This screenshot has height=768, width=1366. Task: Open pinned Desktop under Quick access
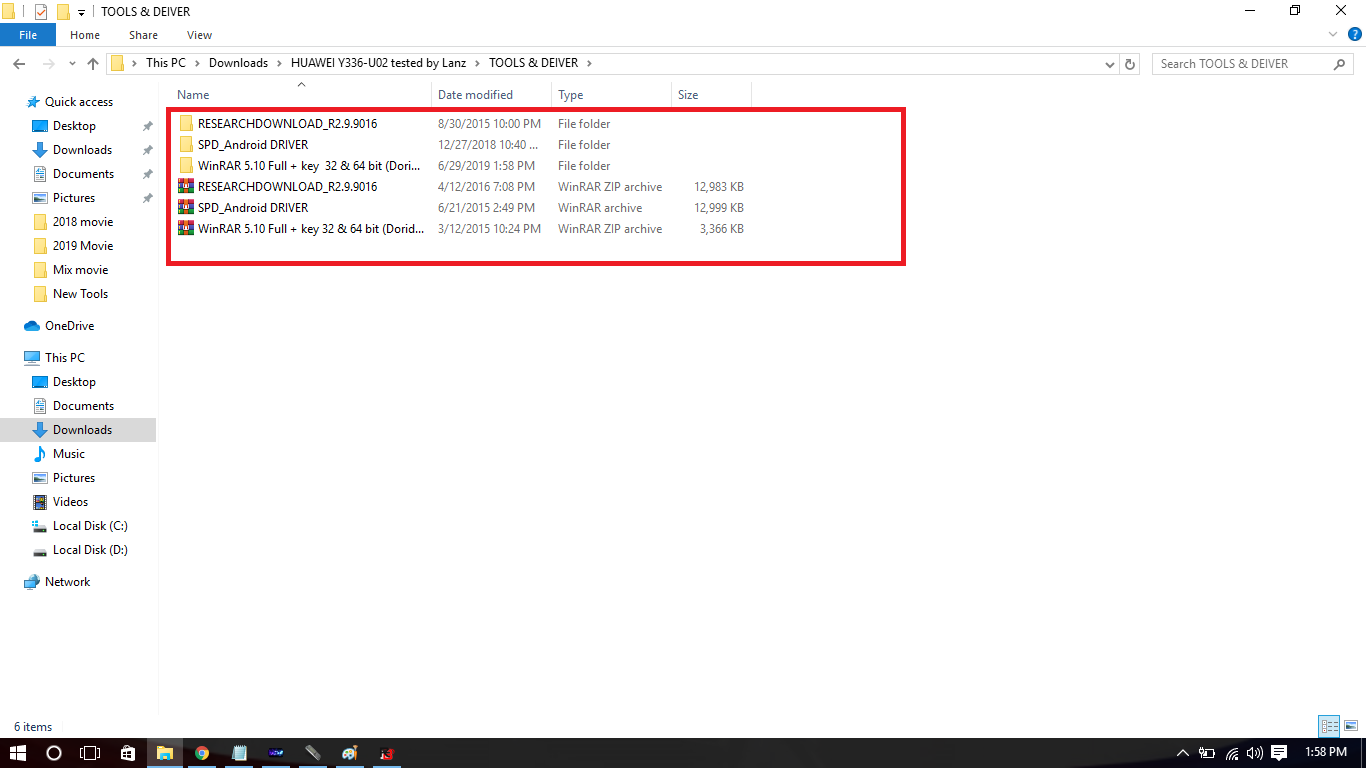74,126
